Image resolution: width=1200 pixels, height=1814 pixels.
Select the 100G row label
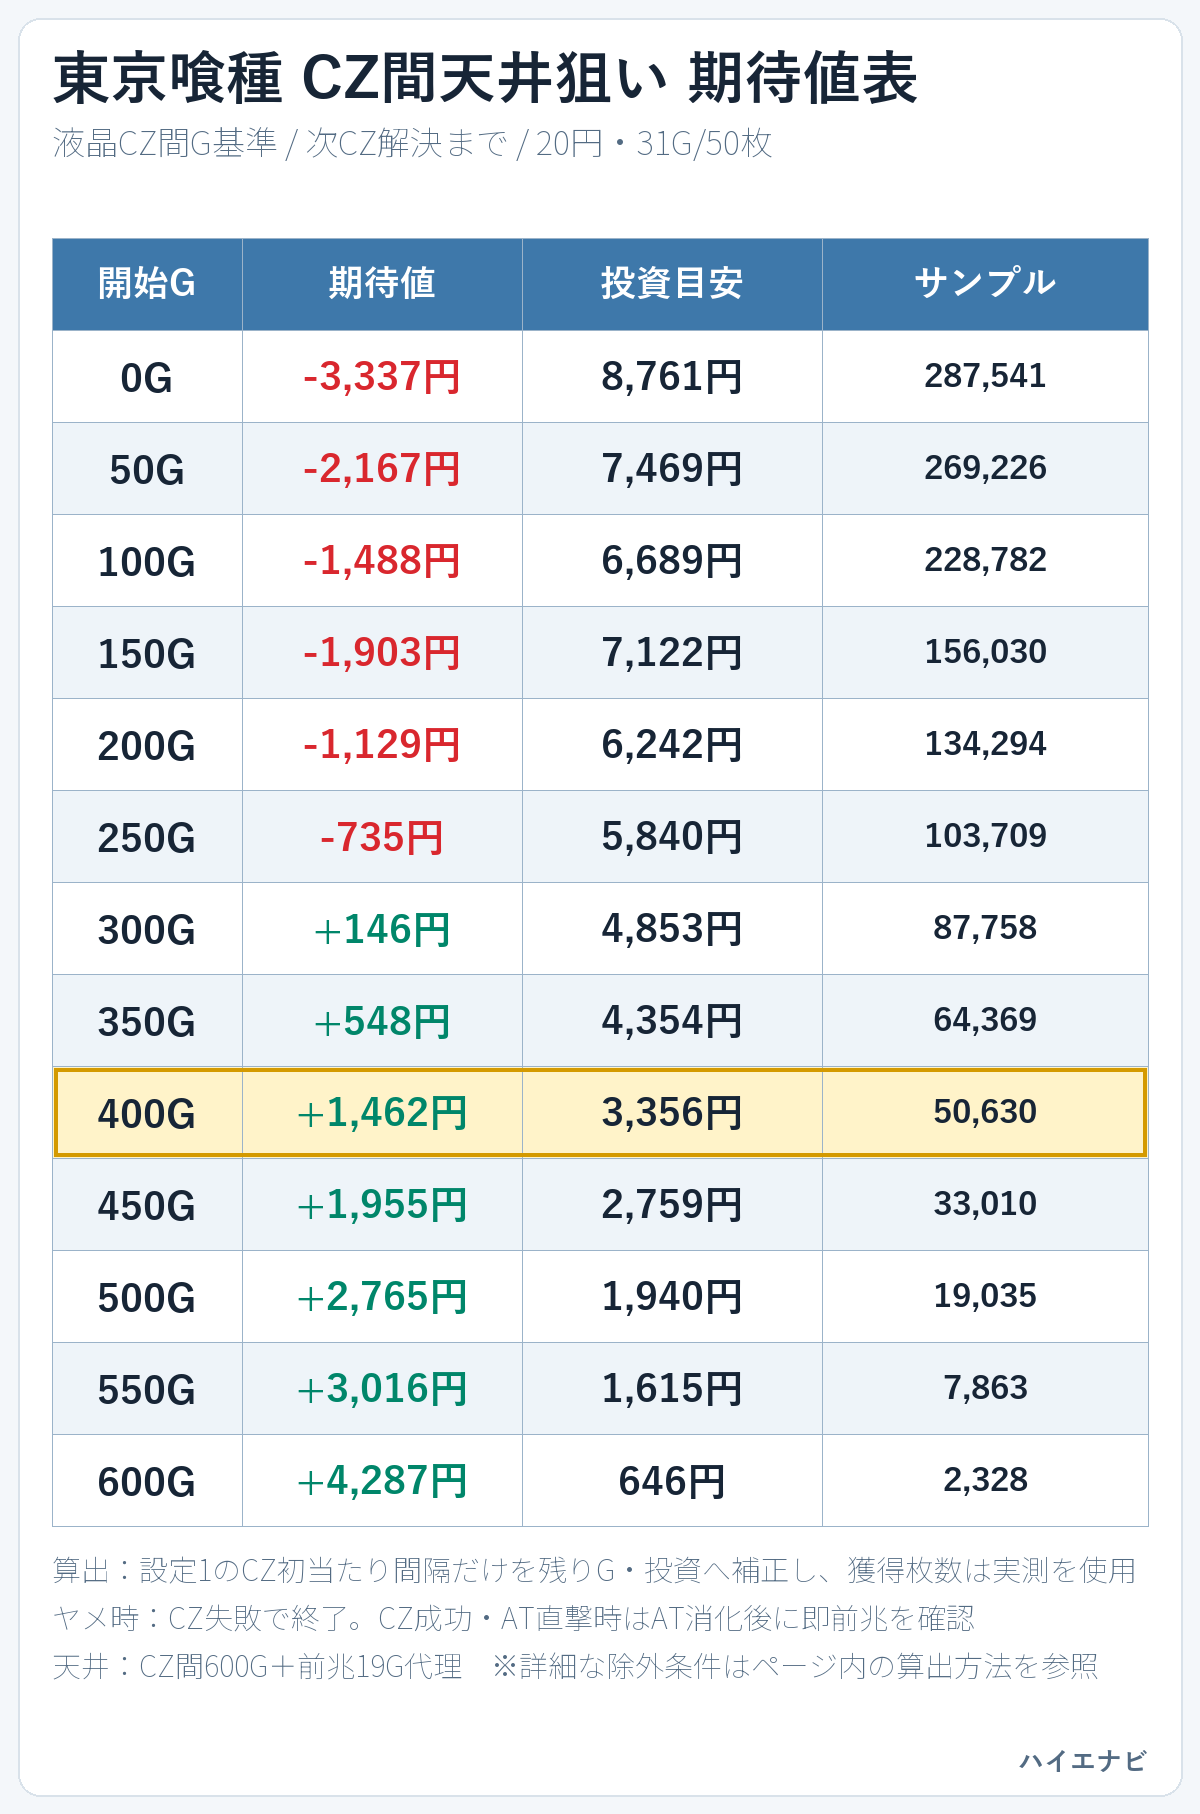pos(147,562)
